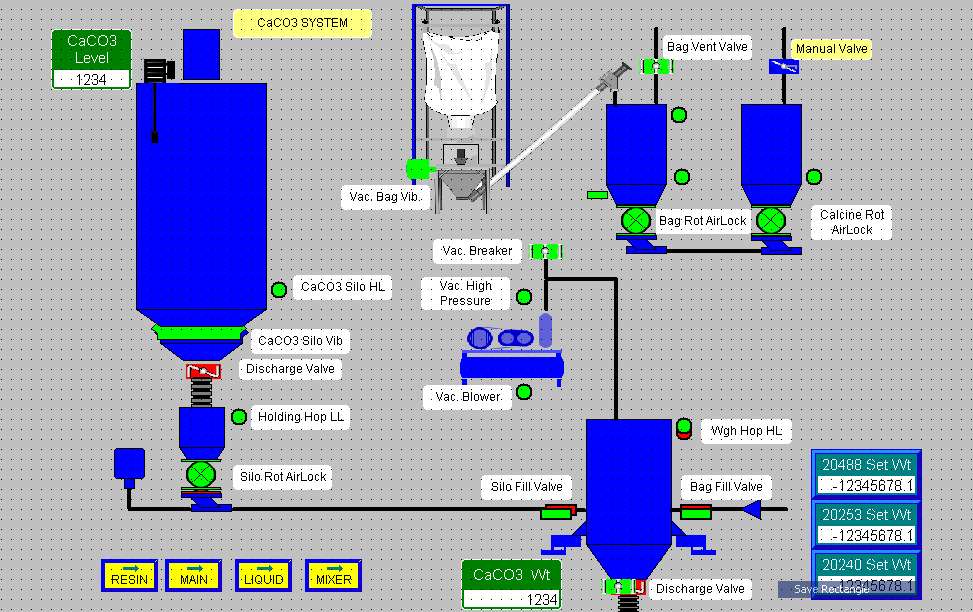
Task: Navigate to the RESIN screen
Action: [129, 575]
